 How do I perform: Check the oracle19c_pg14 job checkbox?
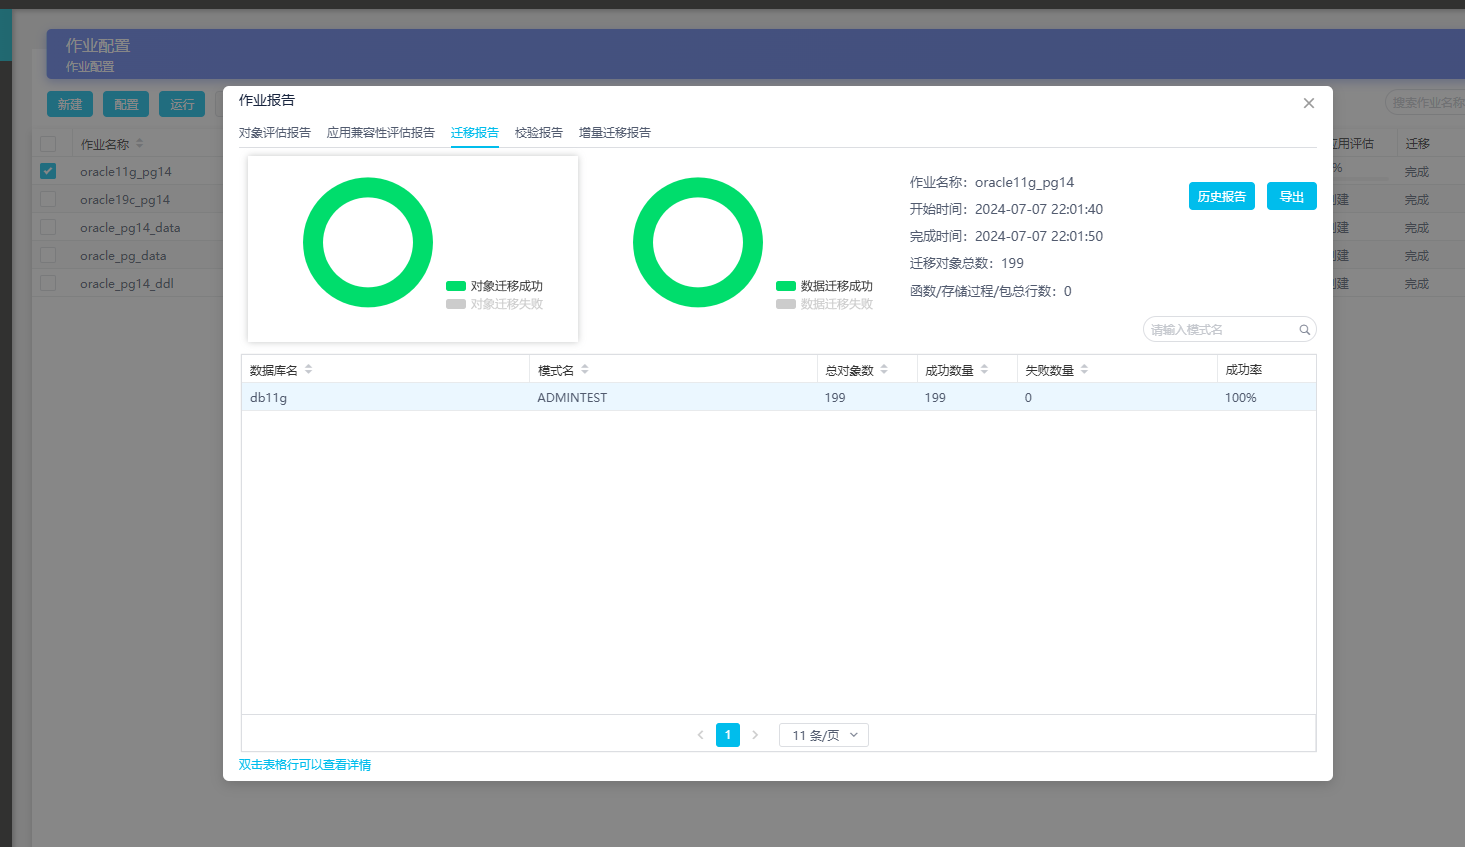click(x=48, y=199)
